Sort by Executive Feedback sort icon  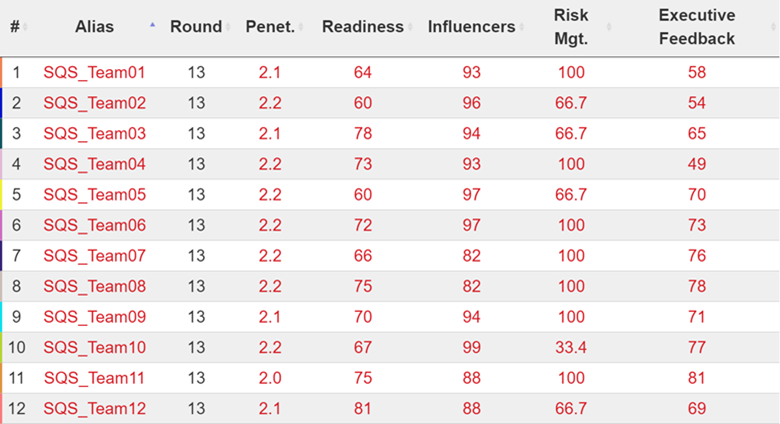[774, 27]
